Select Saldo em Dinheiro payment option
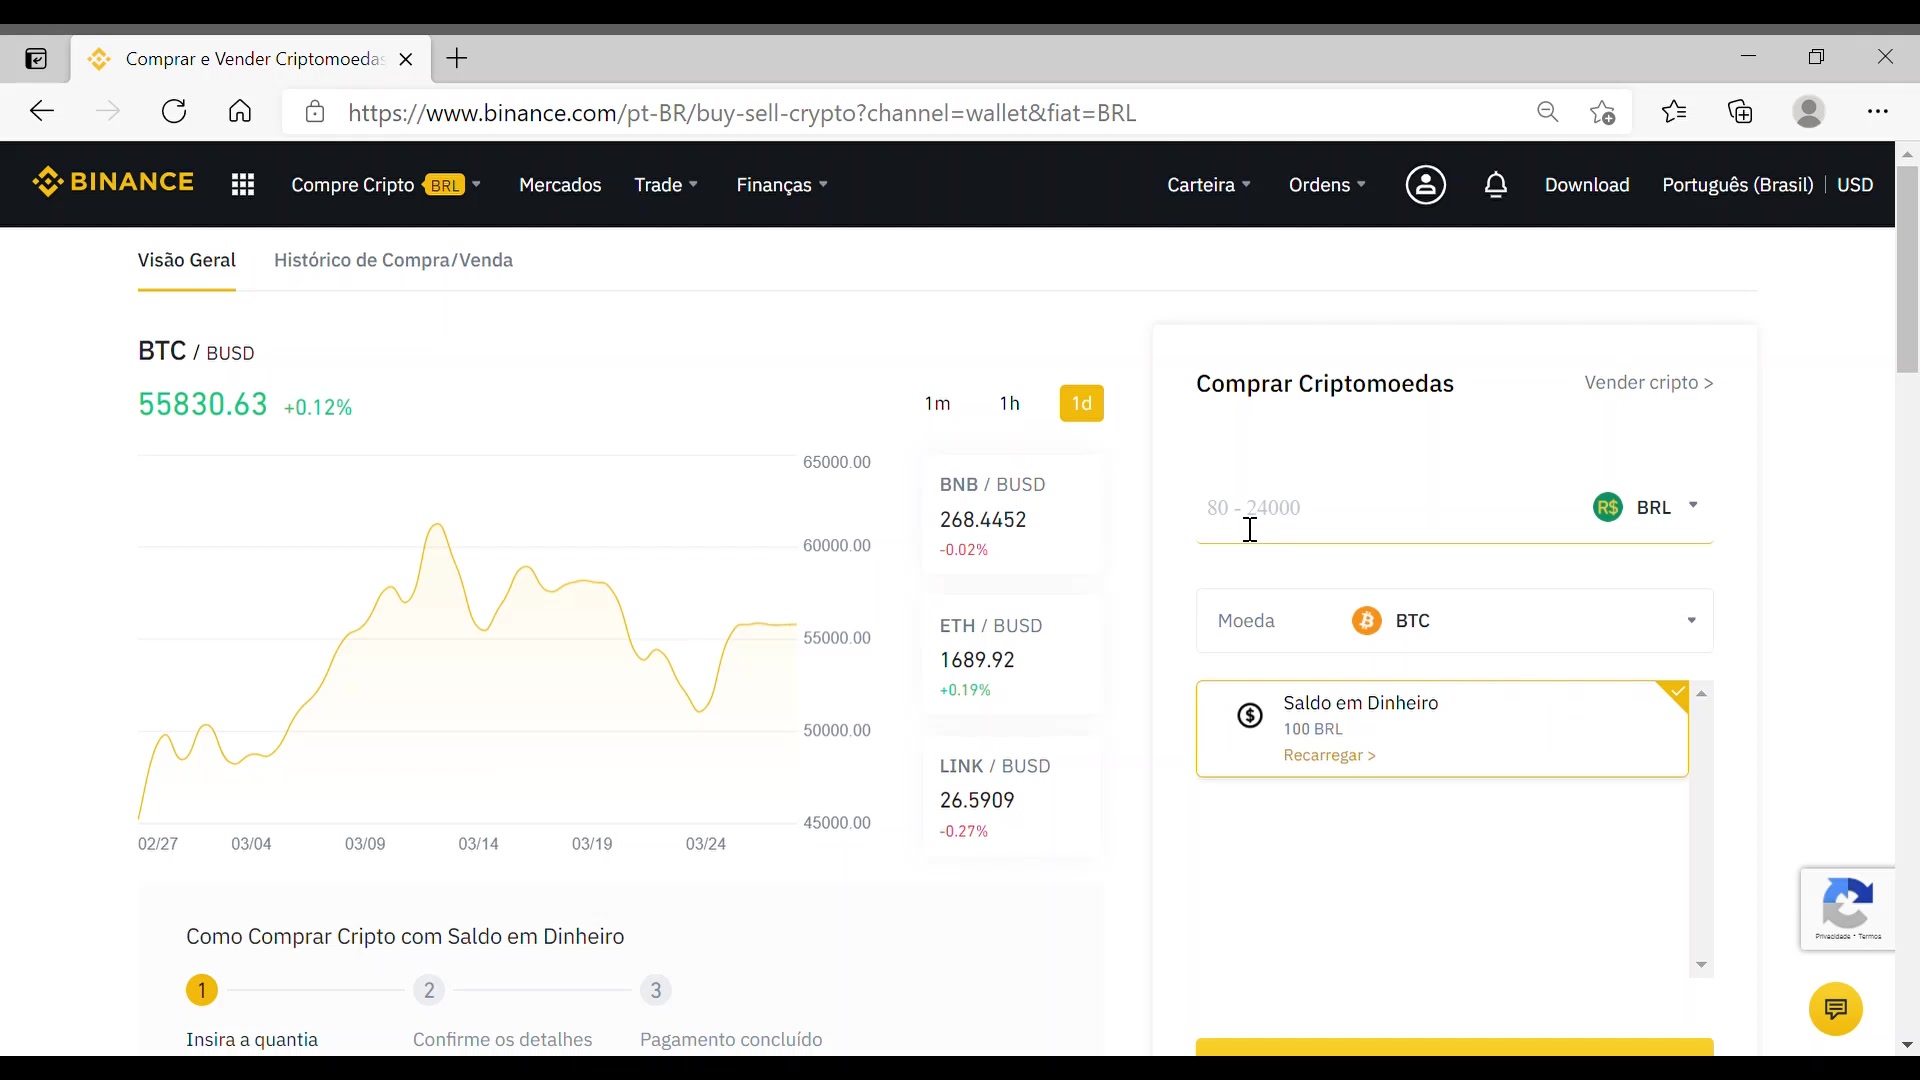 click(1442, 729)
